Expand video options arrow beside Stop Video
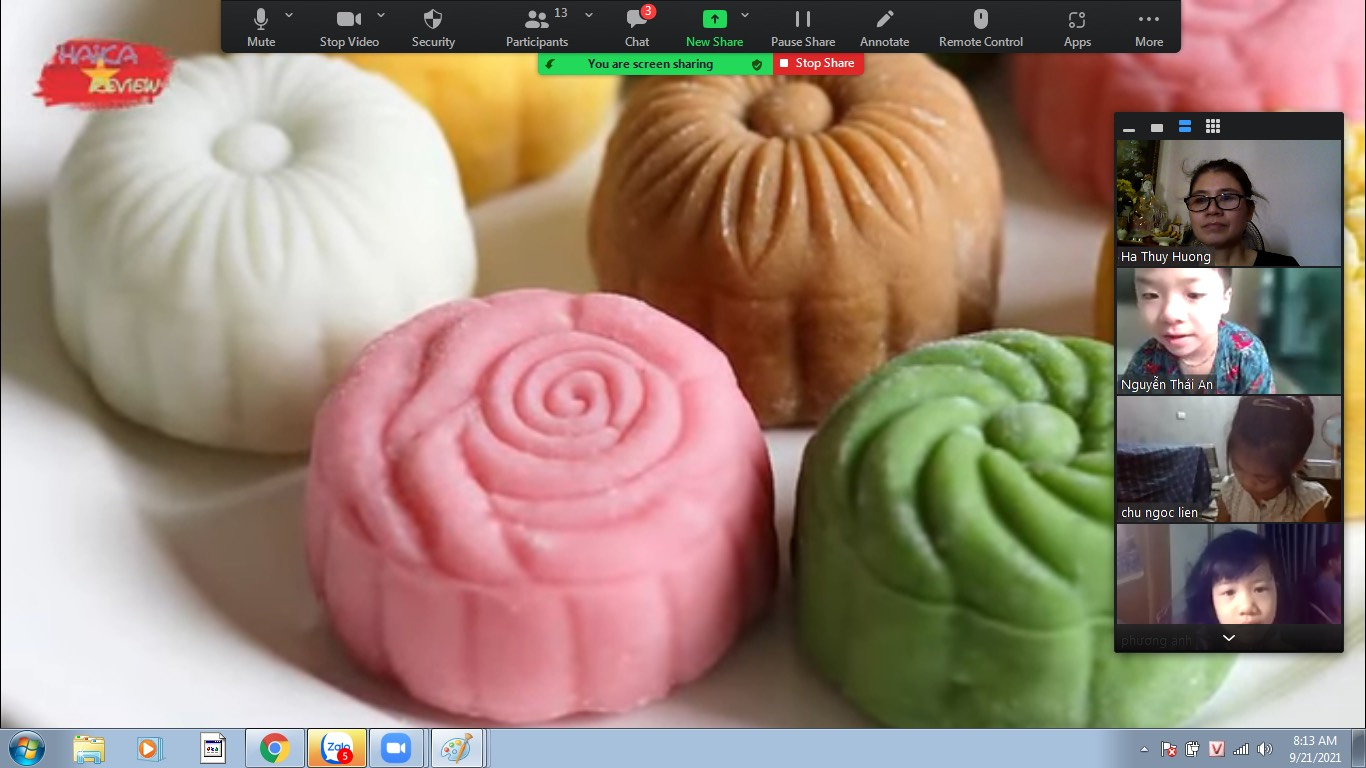 point(381,15)
